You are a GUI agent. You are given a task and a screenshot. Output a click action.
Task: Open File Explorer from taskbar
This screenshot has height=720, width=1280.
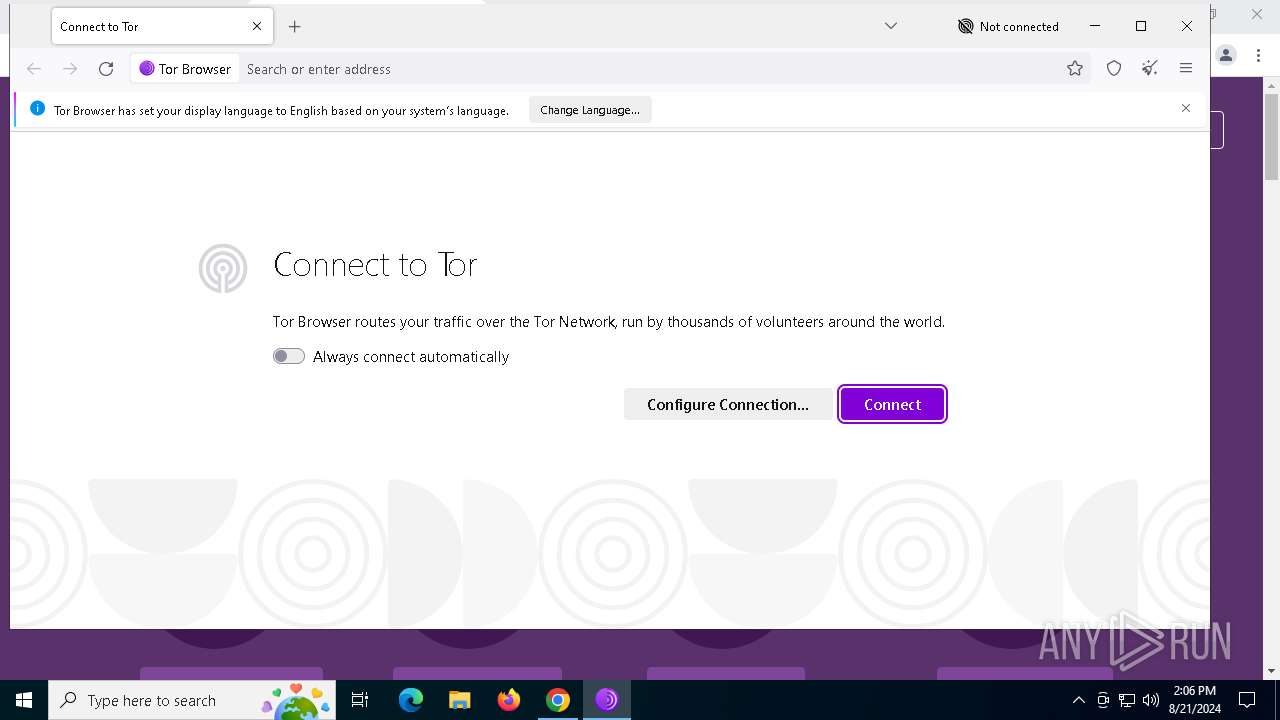460,700
